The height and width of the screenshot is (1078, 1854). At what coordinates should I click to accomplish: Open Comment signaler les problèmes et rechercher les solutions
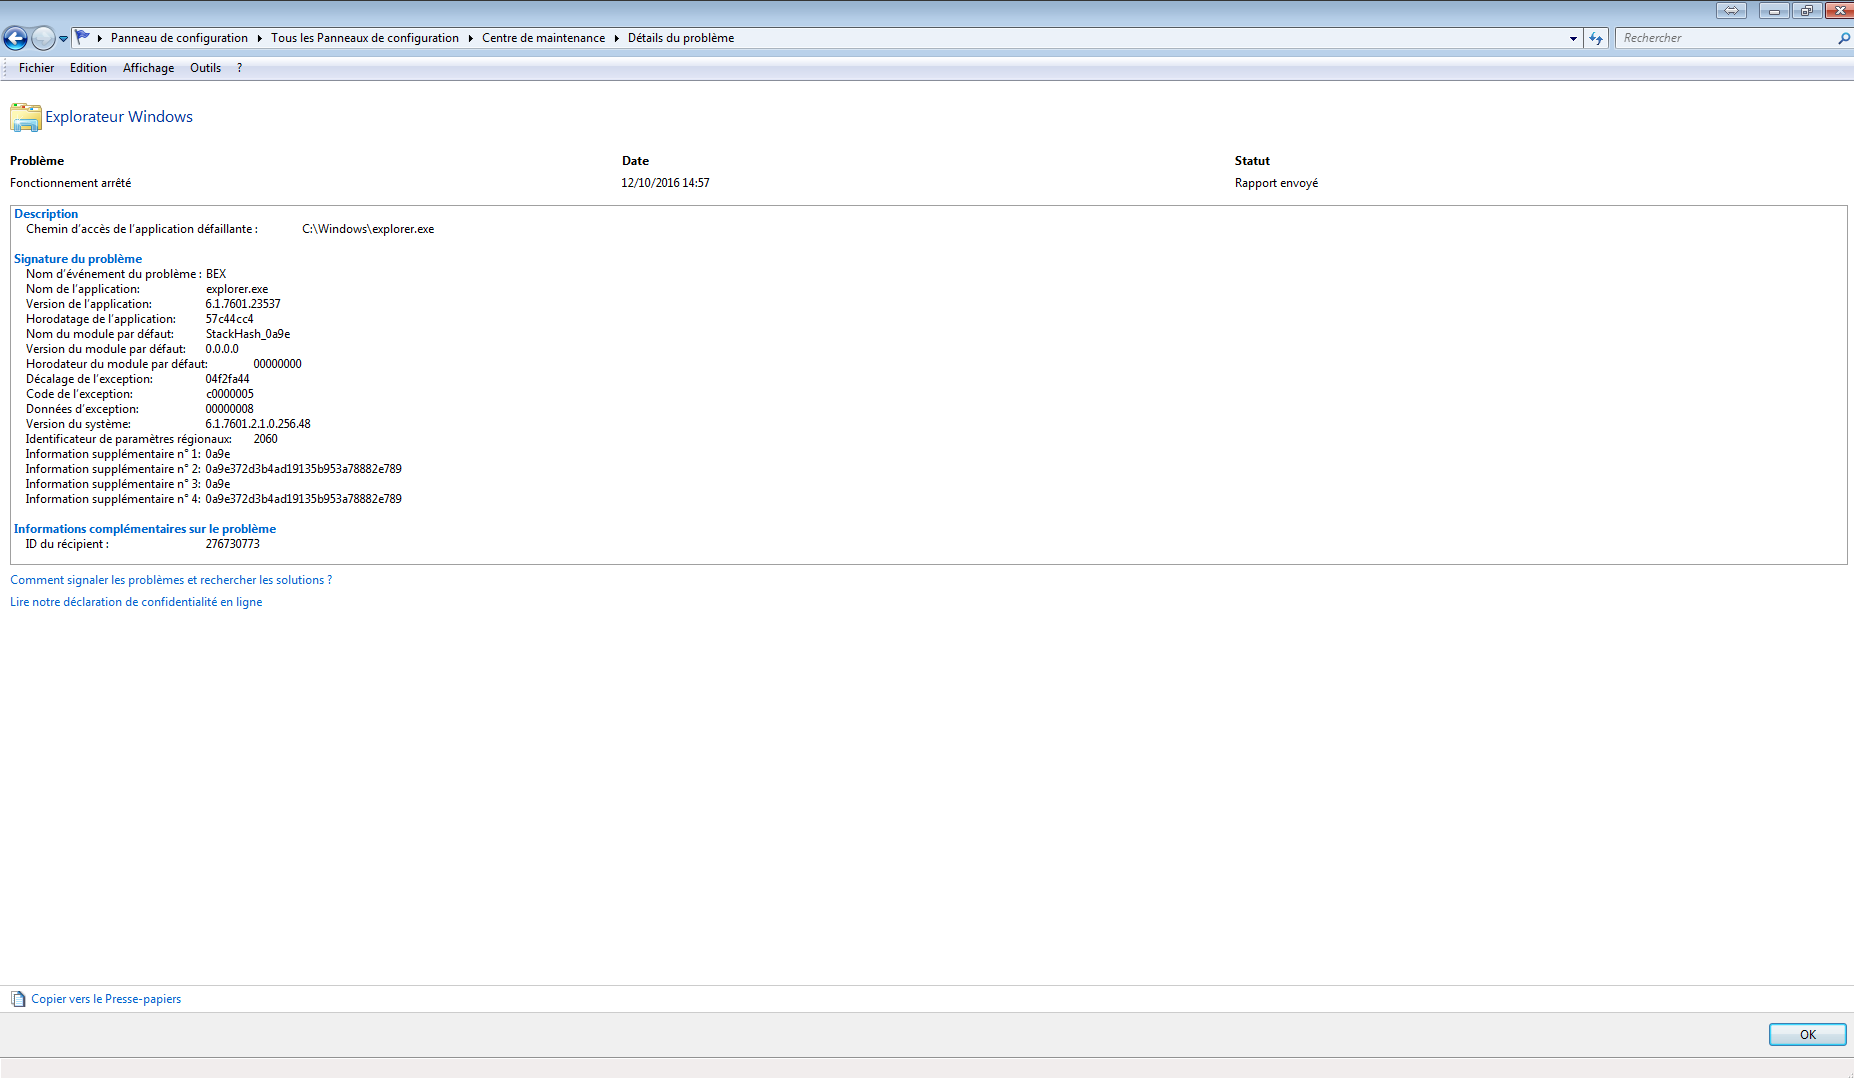coord(170,580)
